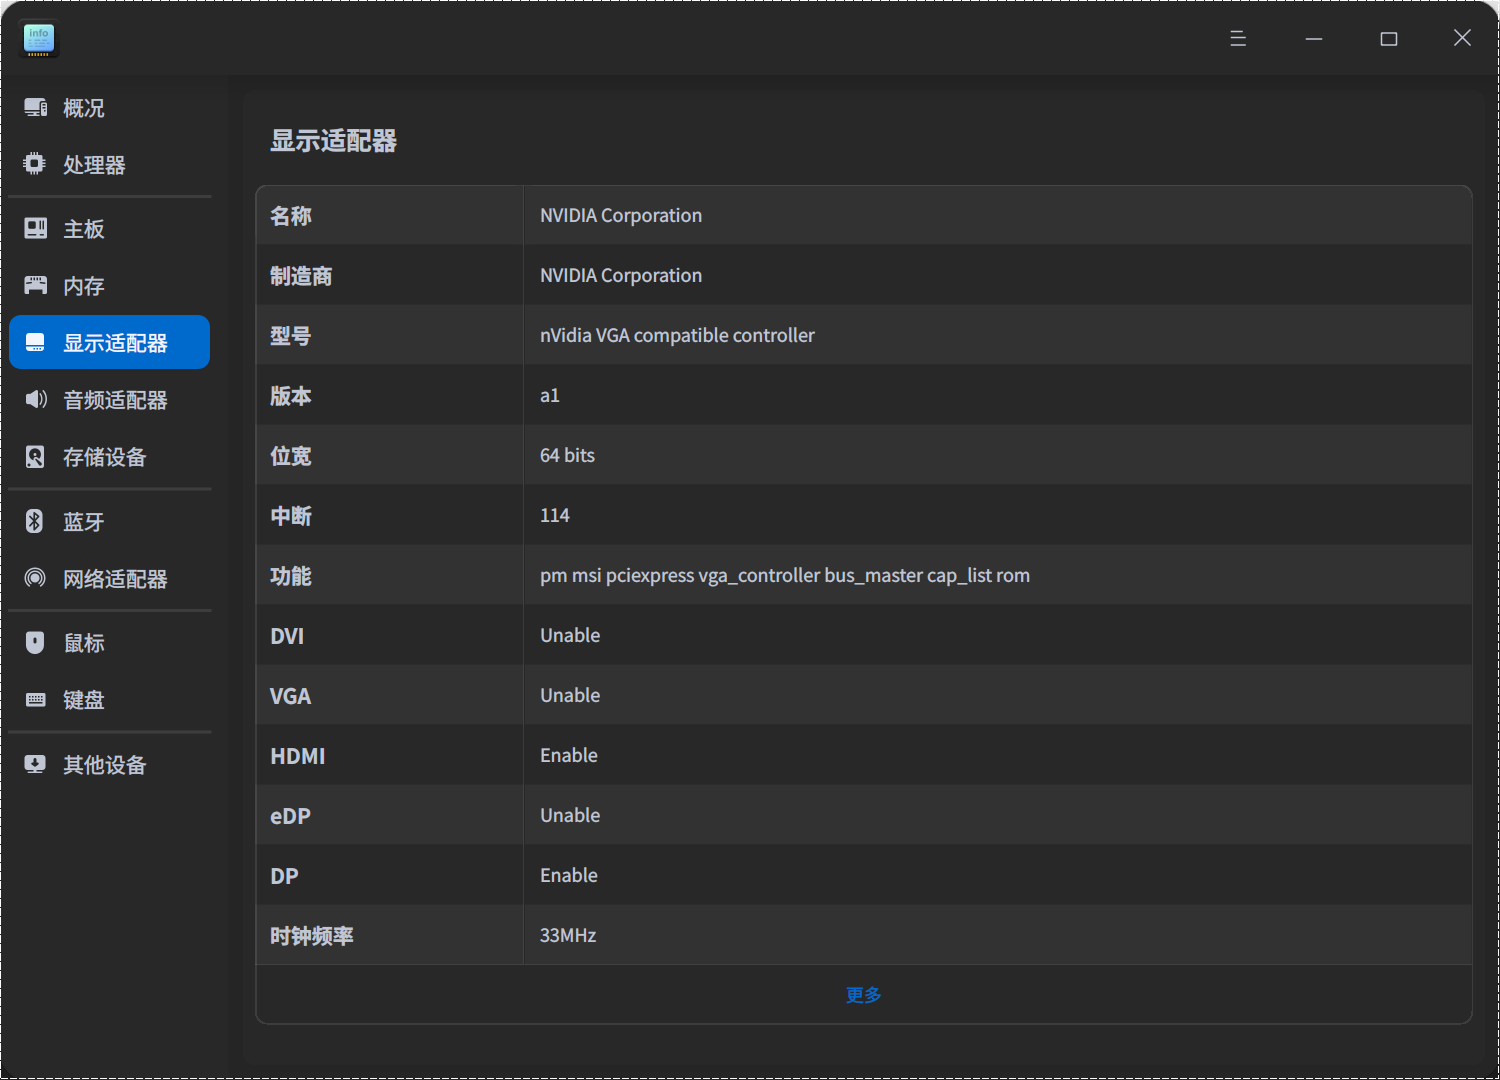Click the 内存 memory stick icon
Viewport: 1500px width, 1080px height.
[x=35, y=285]
